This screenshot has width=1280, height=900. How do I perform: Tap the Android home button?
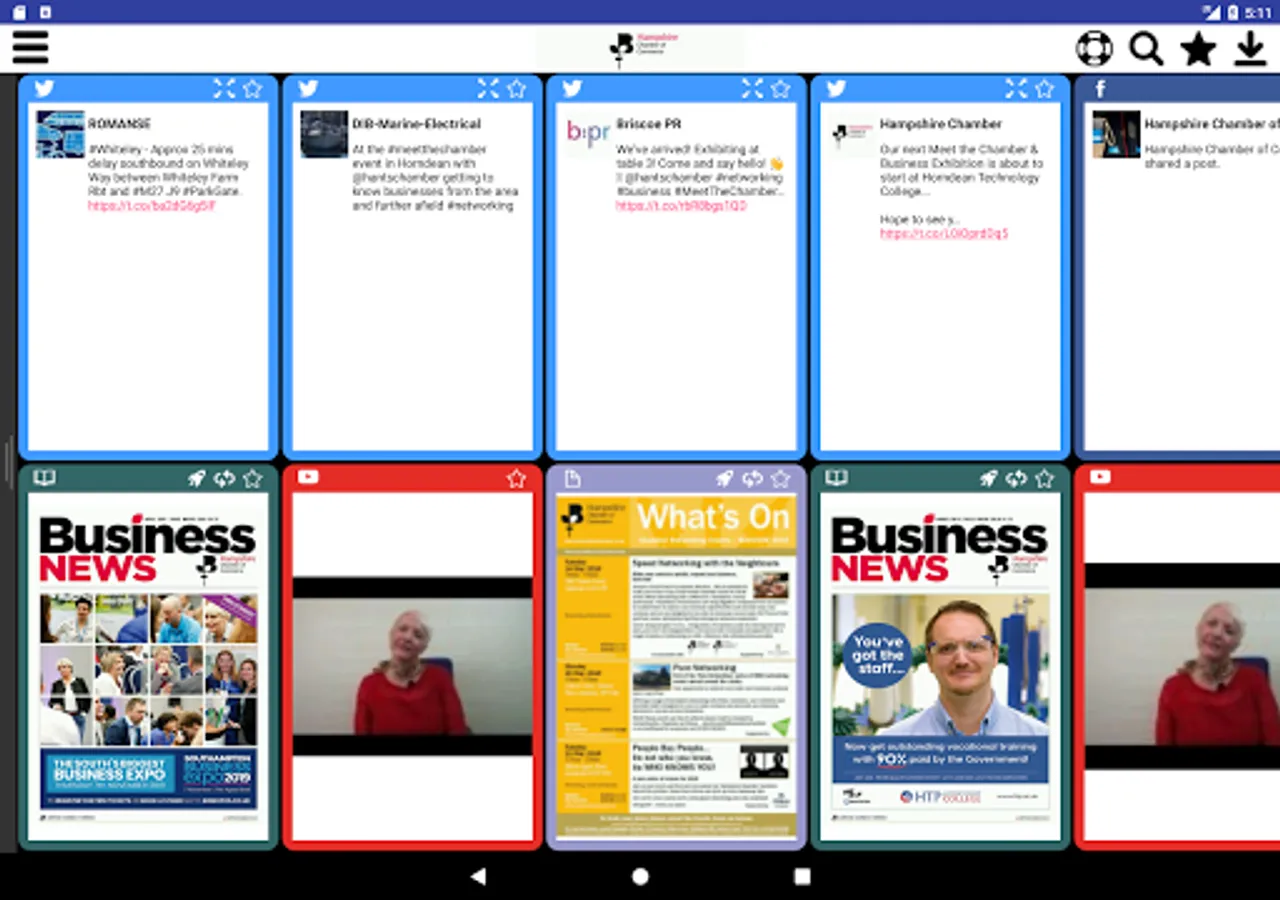click(x=640, y=876)
